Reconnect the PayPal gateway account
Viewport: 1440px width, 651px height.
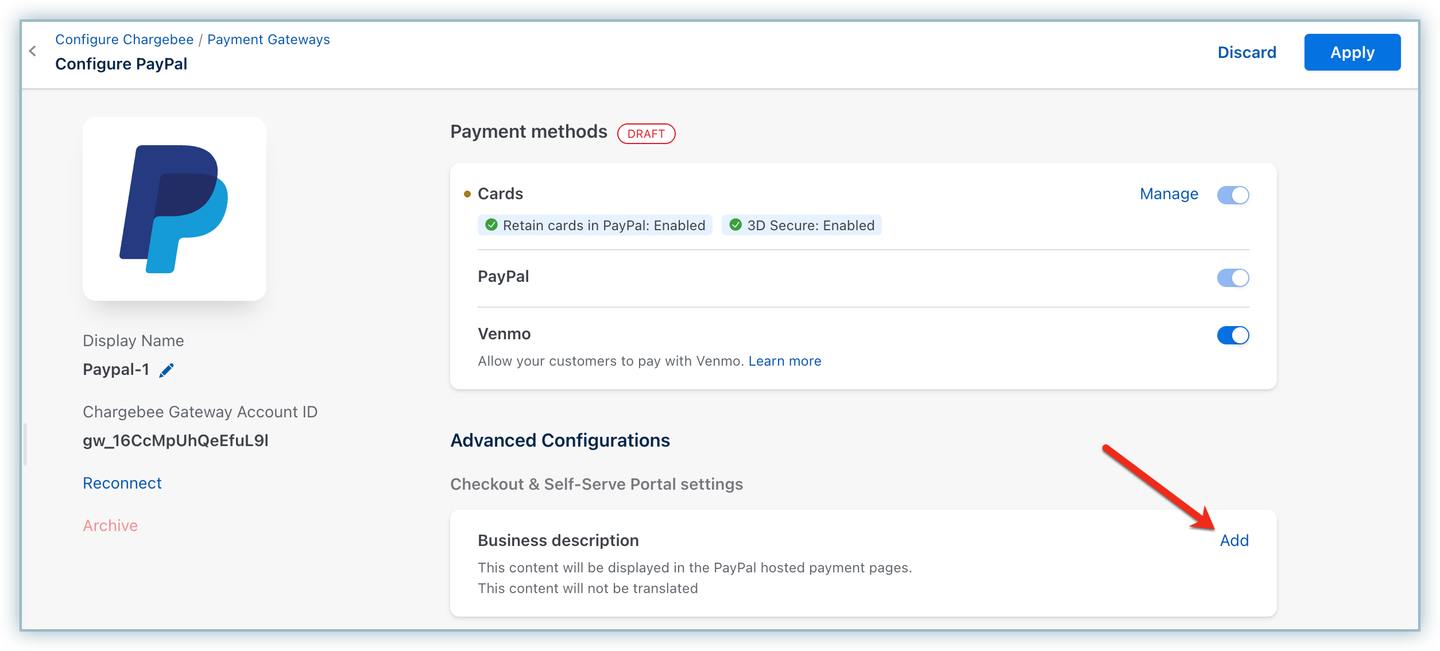click(122, 483)
